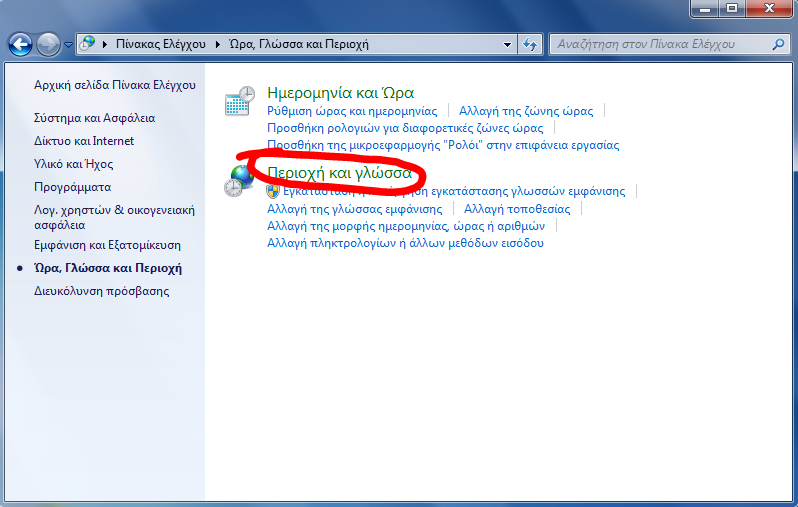The height and width of the screenshot is (507, 798).
Task: Click inside the Αναζήτηση στον Πίνακα Ελέγχου search field
Action: pos(660,44)
